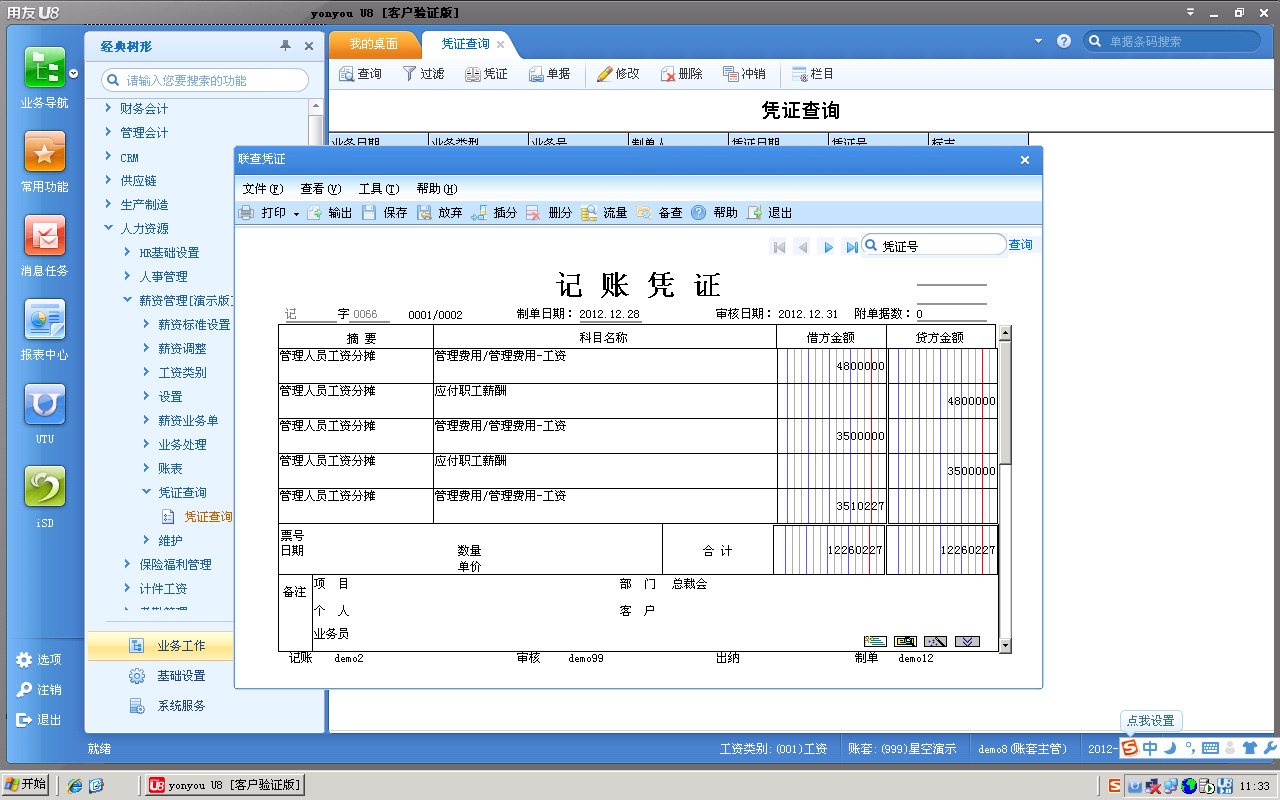Image resolution: width=1280 pixels, height=800 pixels.
Task: Expand the 薪资标准设置 tree node
Action: coord(147,324)
